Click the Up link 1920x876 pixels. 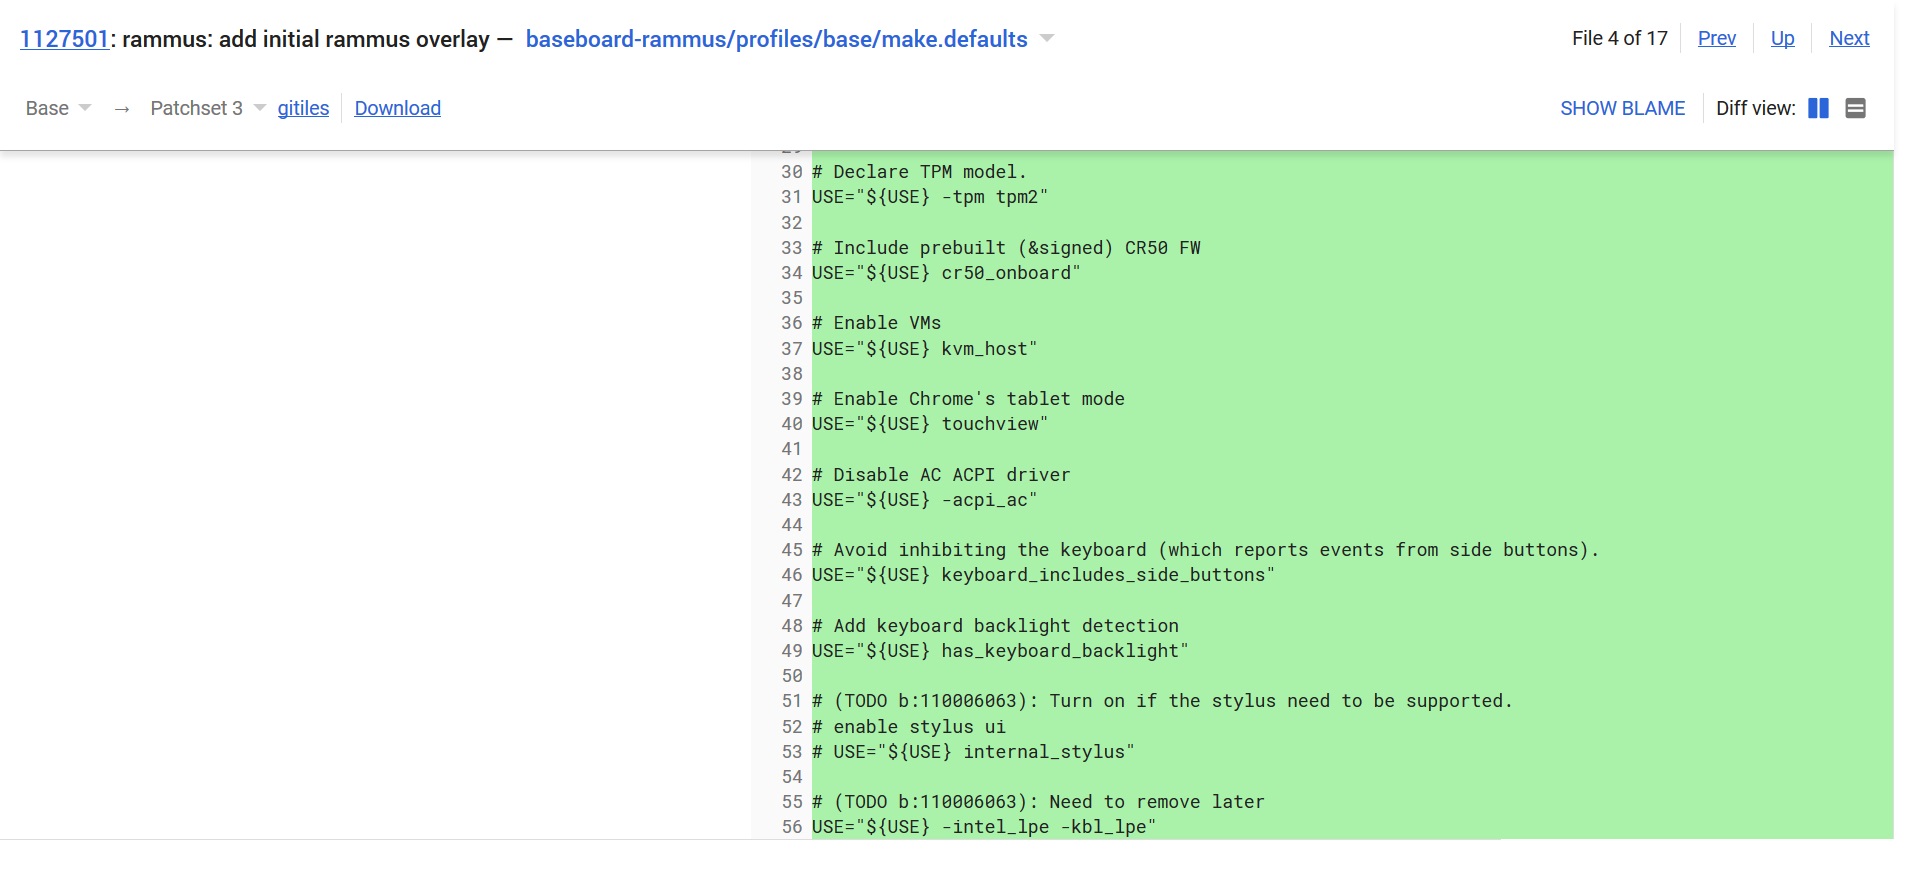[1782, 38]
